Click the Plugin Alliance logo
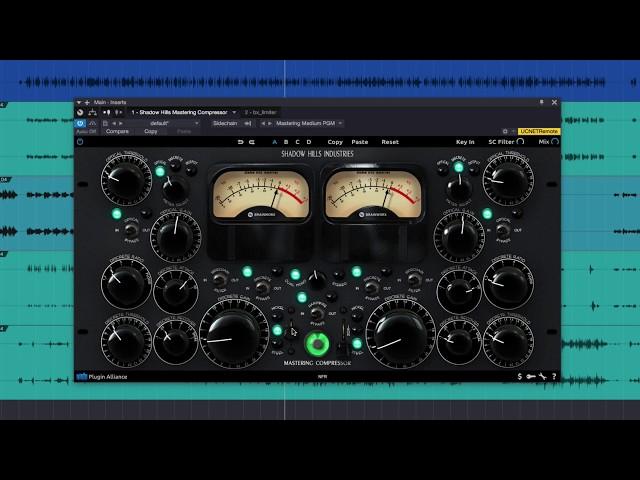This screenshot has height=480, width=640. click(x=102, y=377)
